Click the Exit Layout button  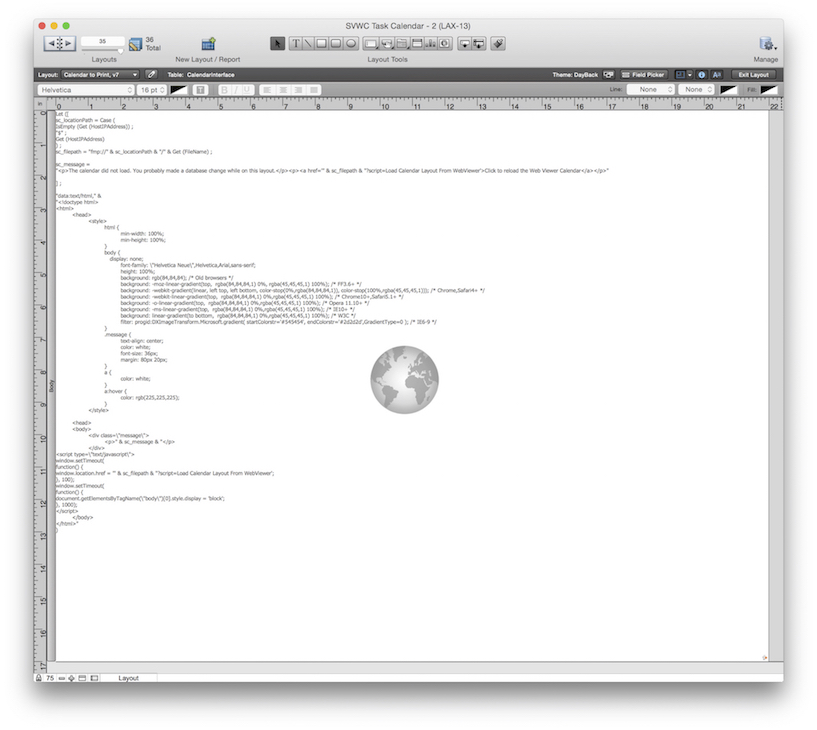click(x=753, y=75)
